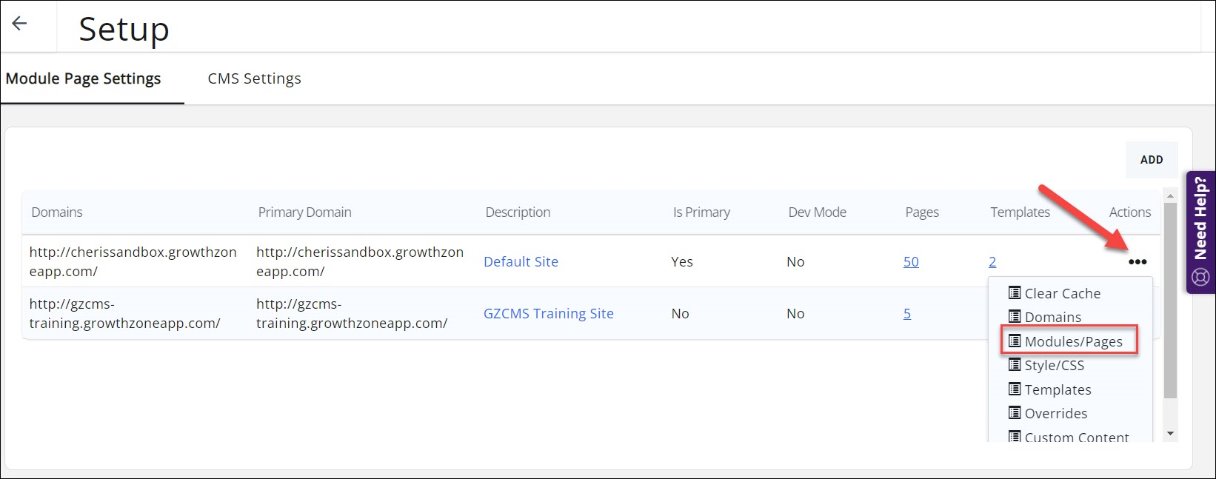Choose Modules/Pages in the dropdown menu
The height and width of the screenshot is (479, 1216).
pos(1073,342)
